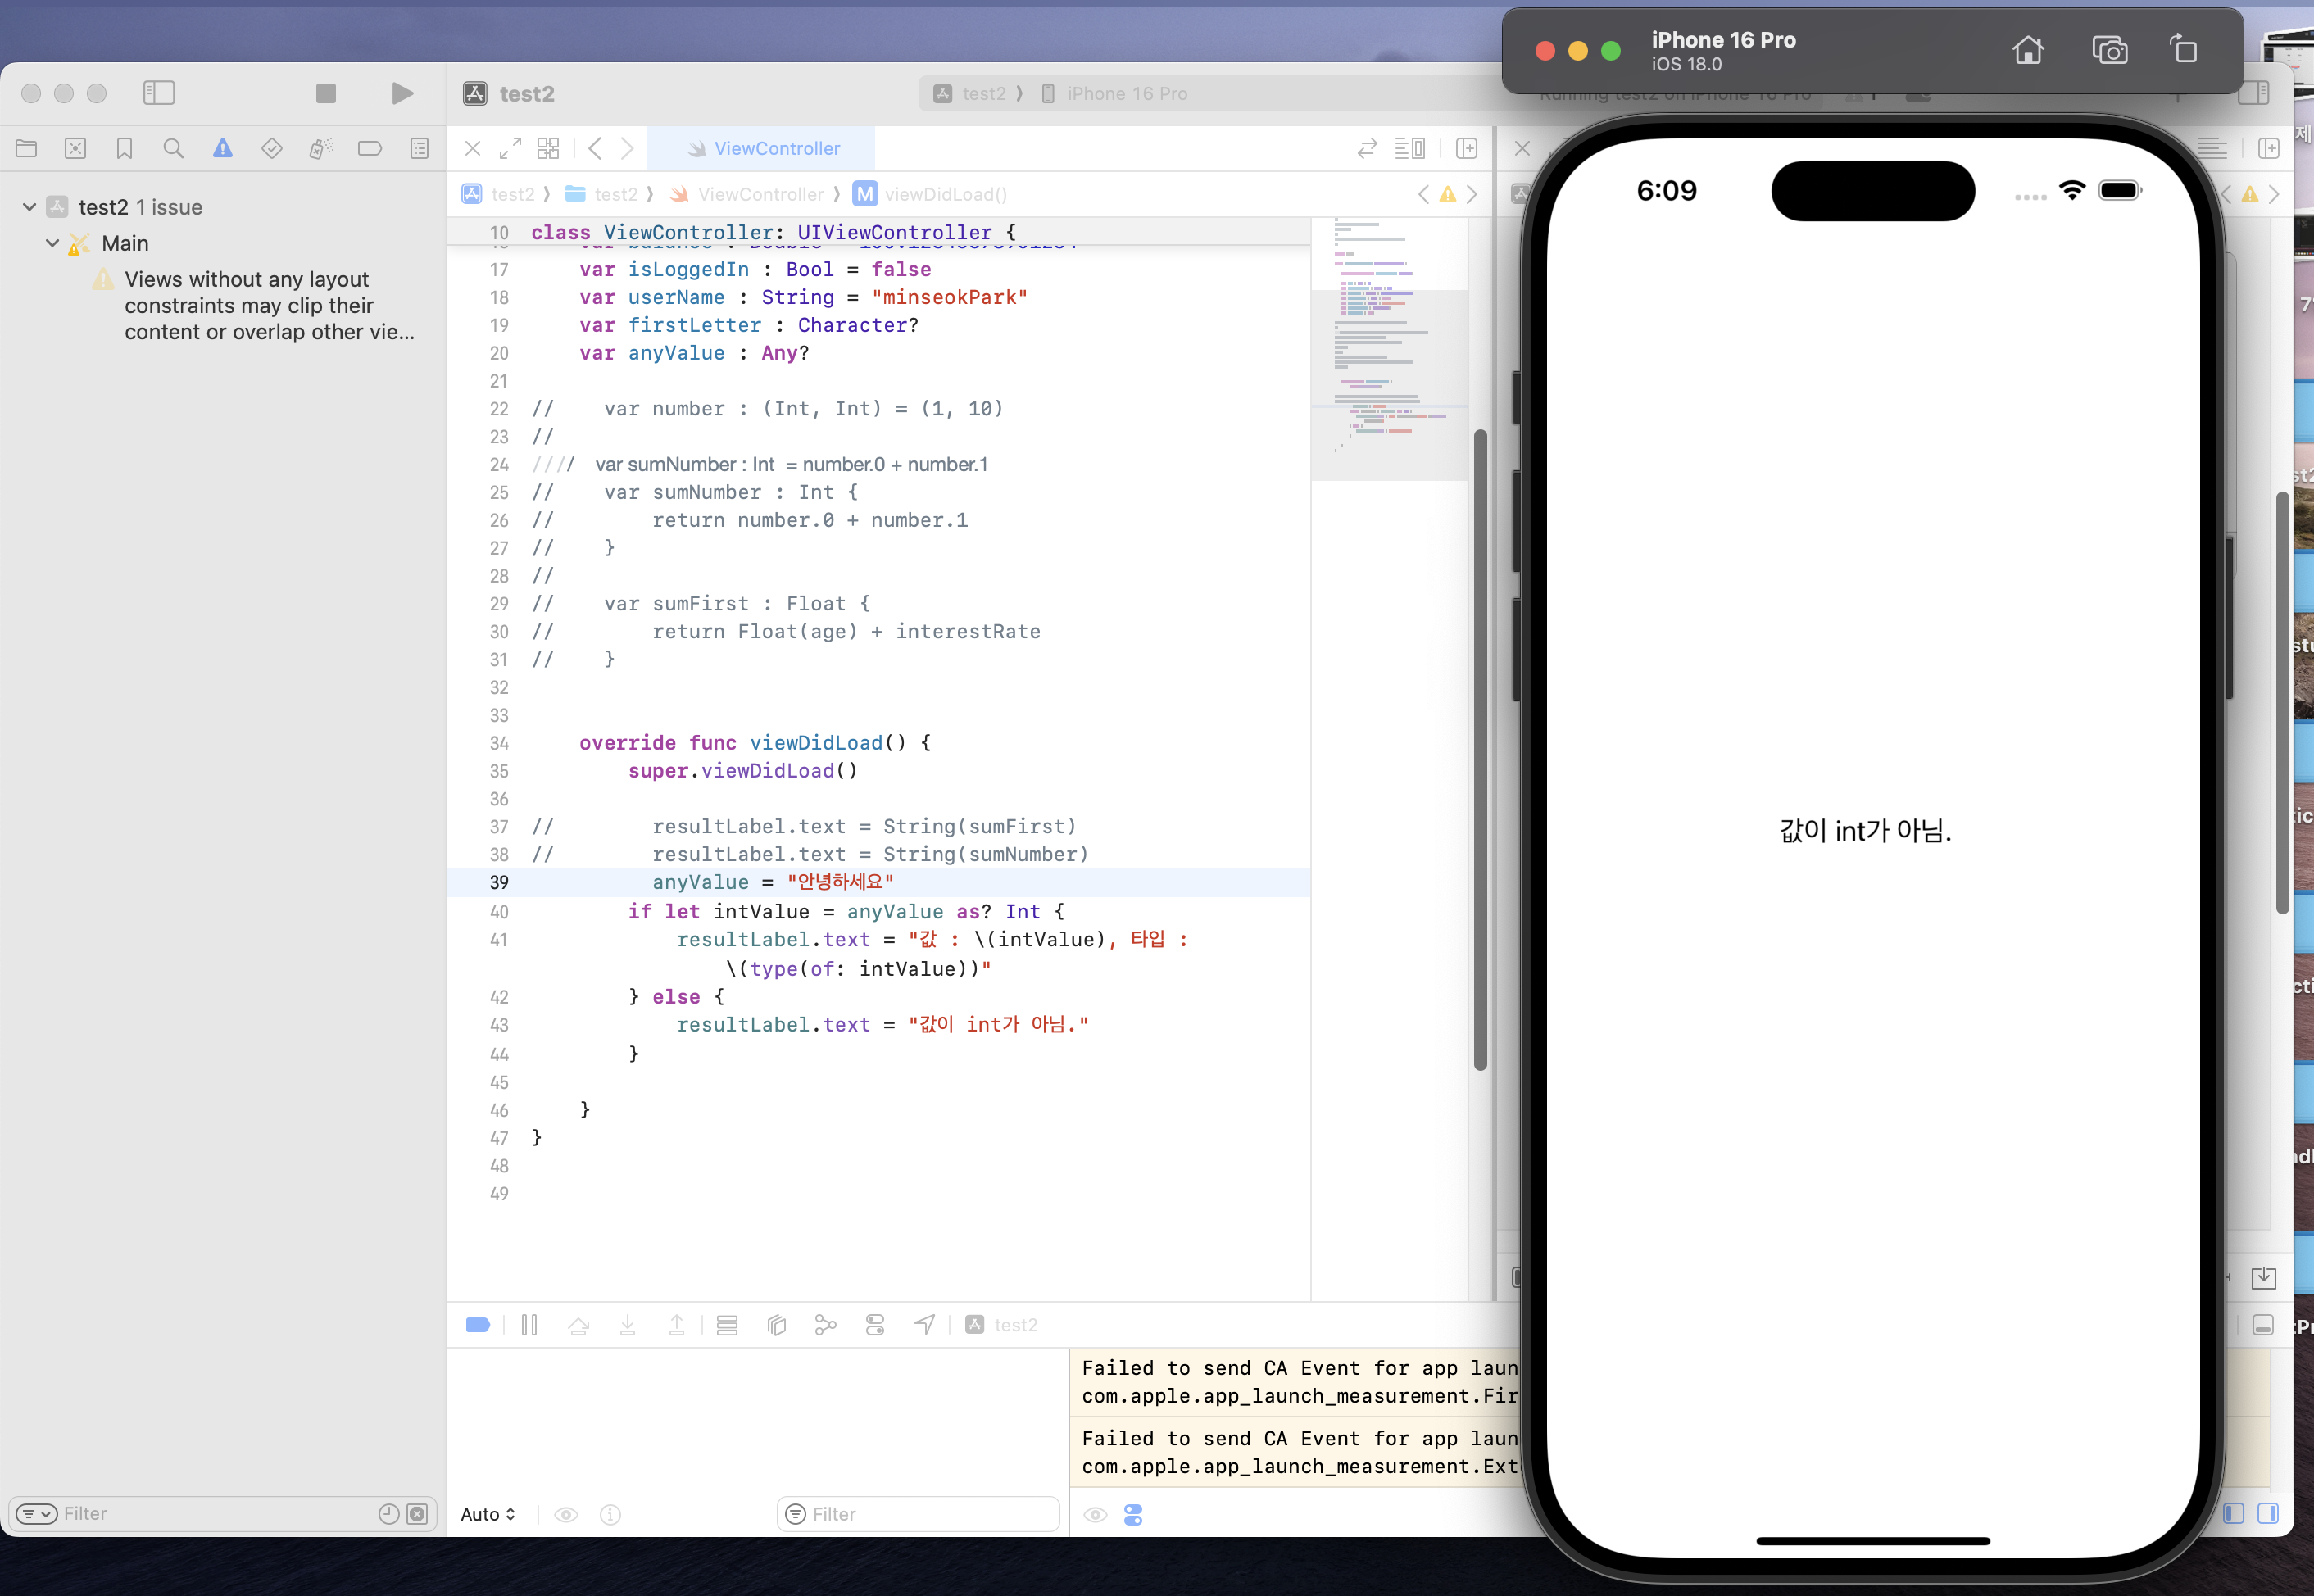Click the iPhone 16 Pro destination selector
Image resolution: width=2314 pixels, height=1596 pixels.
coord(1126,94)
